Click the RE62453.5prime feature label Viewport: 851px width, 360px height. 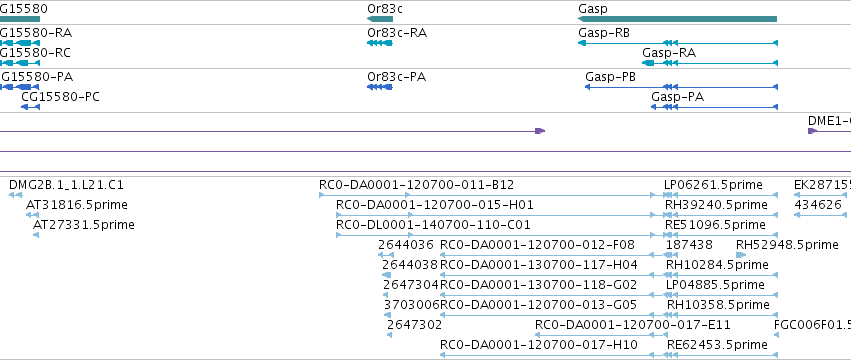click(717, 345)
